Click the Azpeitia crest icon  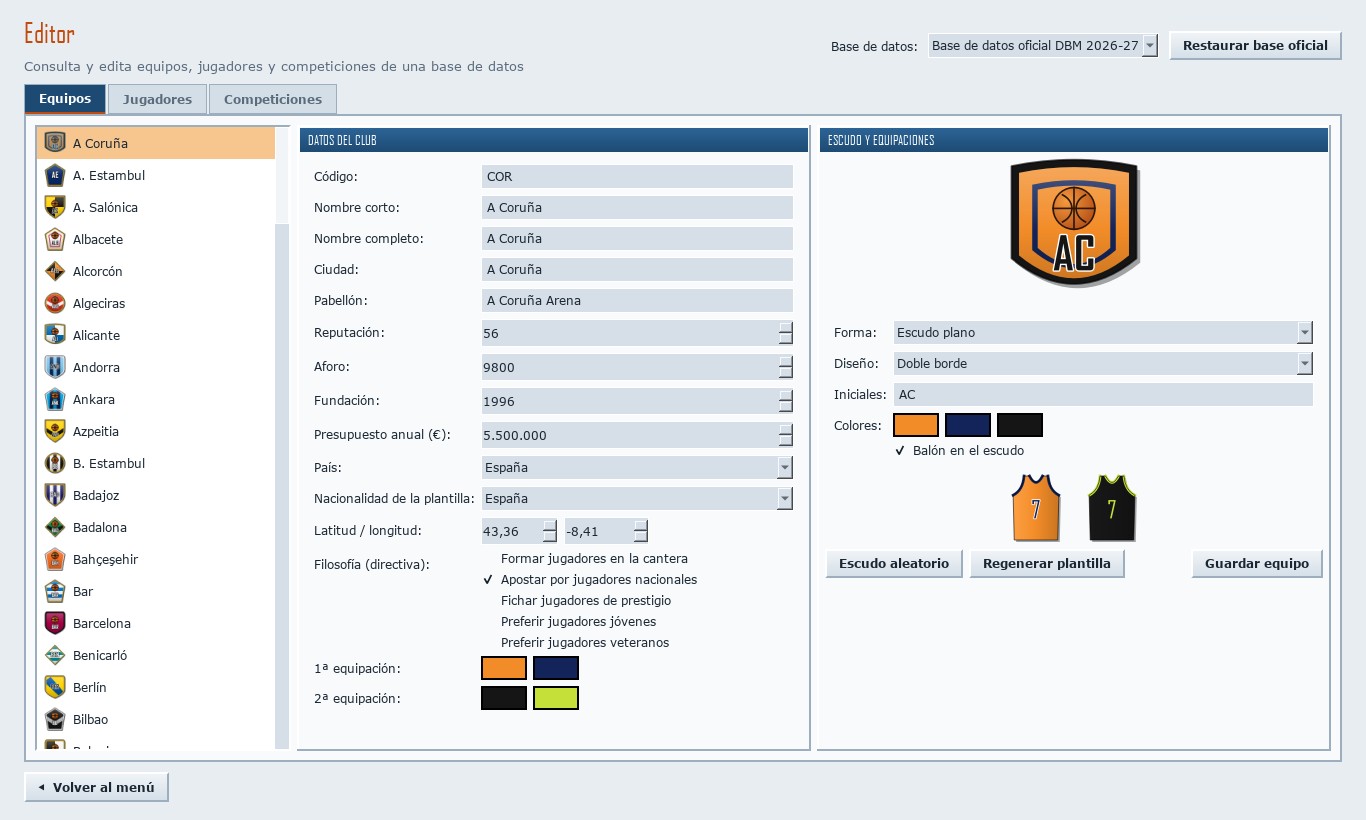tap(55, 431)
